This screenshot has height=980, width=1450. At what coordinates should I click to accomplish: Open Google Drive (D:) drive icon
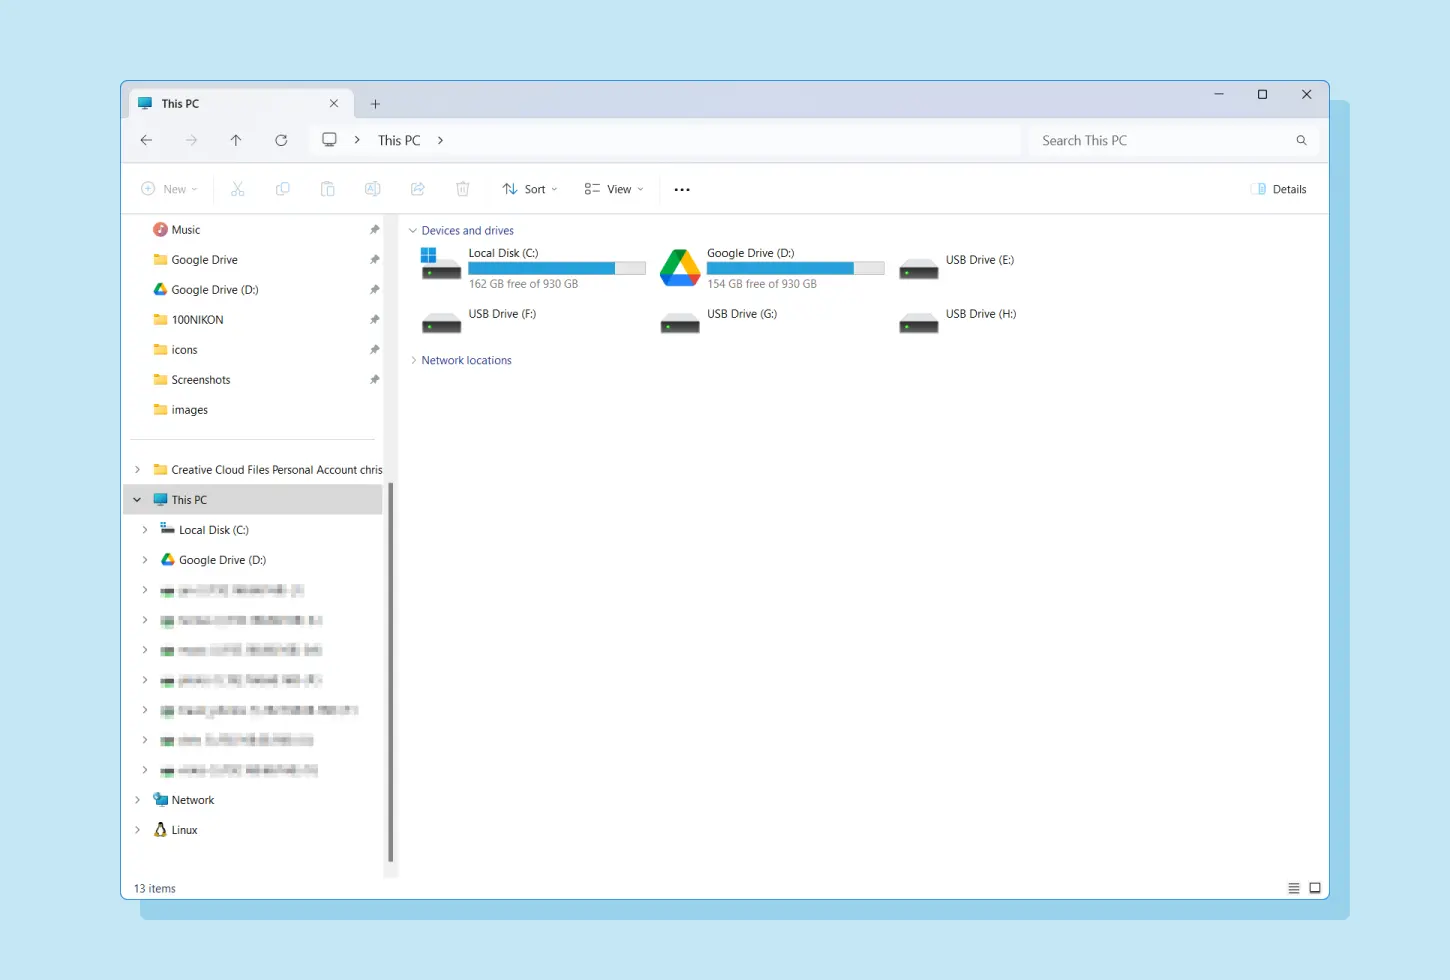pyautogui.click(x=680, y=268)
